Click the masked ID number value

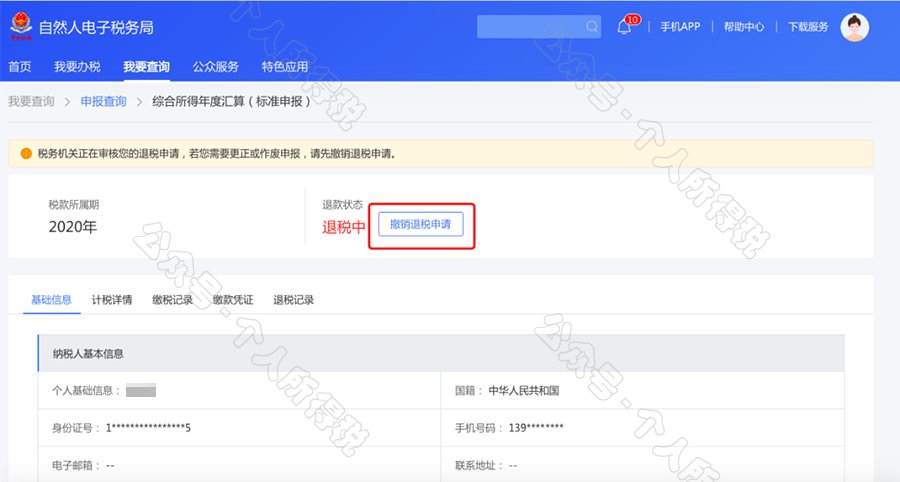click(x=148, y=427)
